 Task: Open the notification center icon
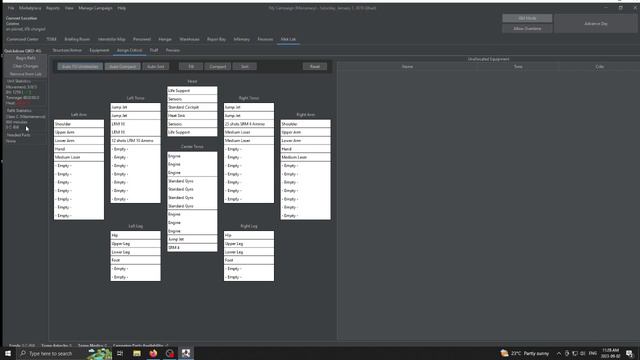[x=629, y=353]
